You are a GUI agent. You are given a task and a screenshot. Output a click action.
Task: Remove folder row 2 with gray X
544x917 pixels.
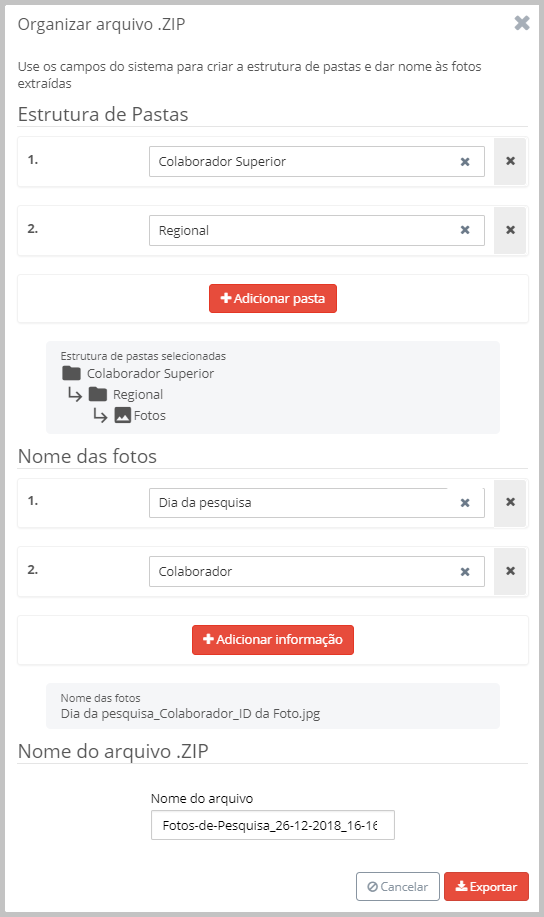(x=510, y=230)
